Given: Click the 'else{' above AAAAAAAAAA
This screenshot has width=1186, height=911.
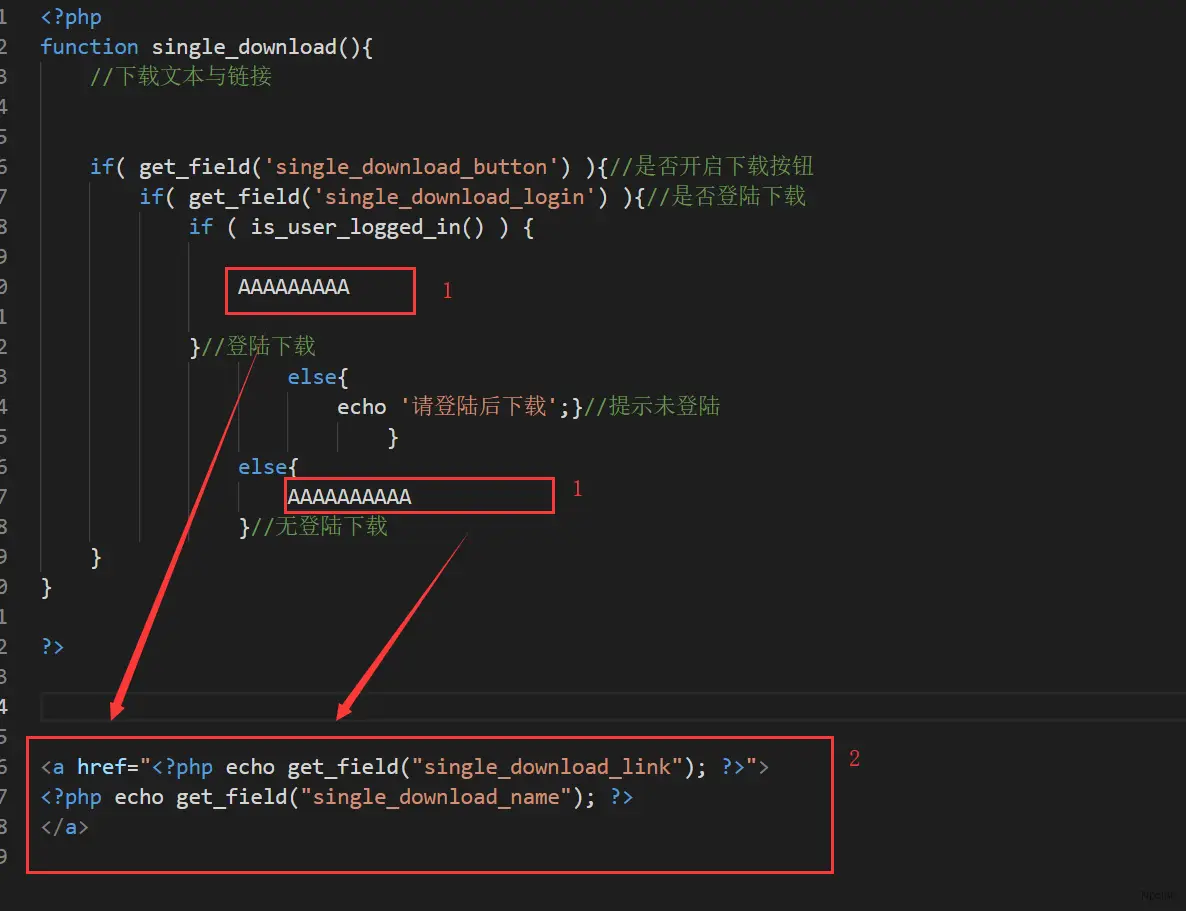Looking at the screenshot, I should 269,467.
